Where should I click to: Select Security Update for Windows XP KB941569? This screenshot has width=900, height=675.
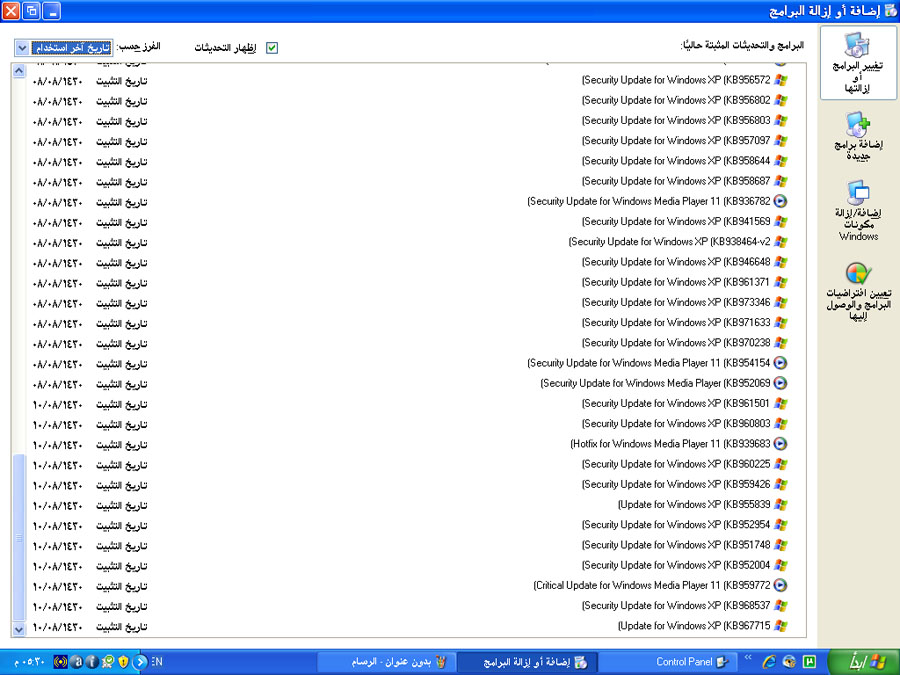click(676, 222)
